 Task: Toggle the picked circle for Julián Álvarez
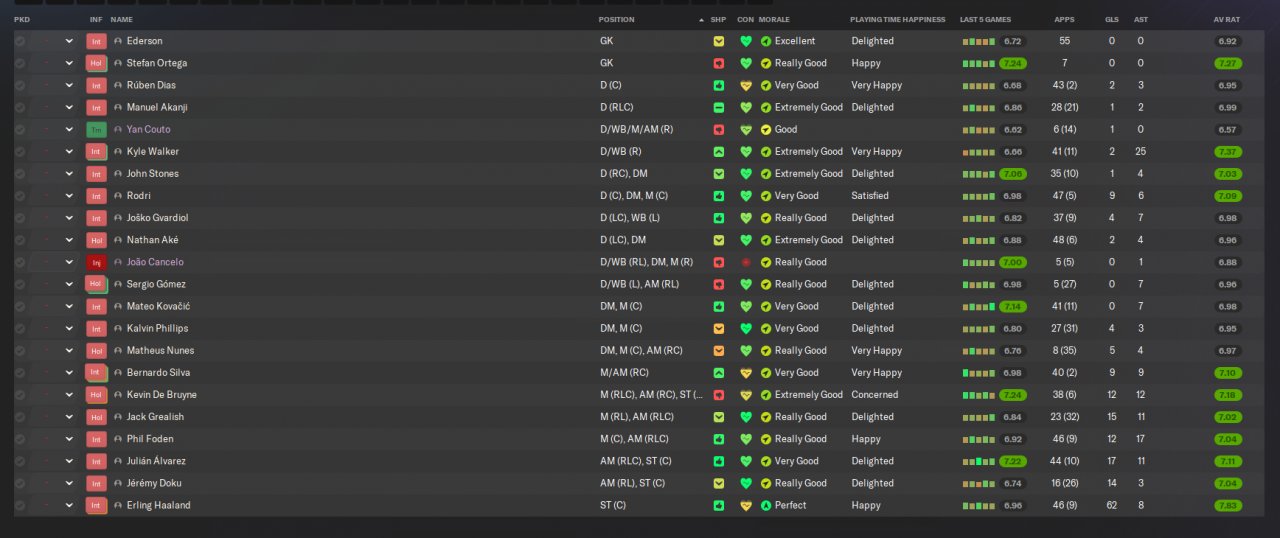point(20,461)
